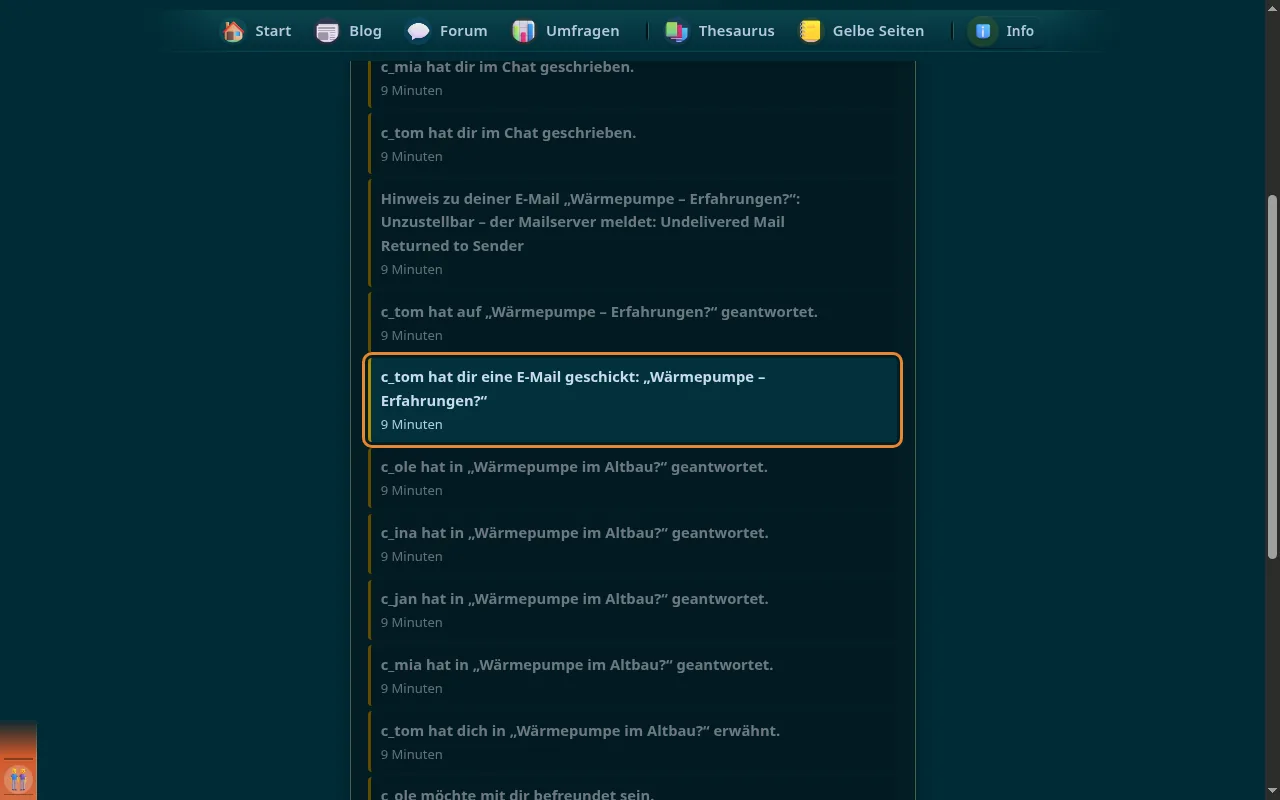The width and height of the screenshot is (1280, 800).
Task: Open the undelivered mail notice "Unzustellbar"
Action: 634,233
